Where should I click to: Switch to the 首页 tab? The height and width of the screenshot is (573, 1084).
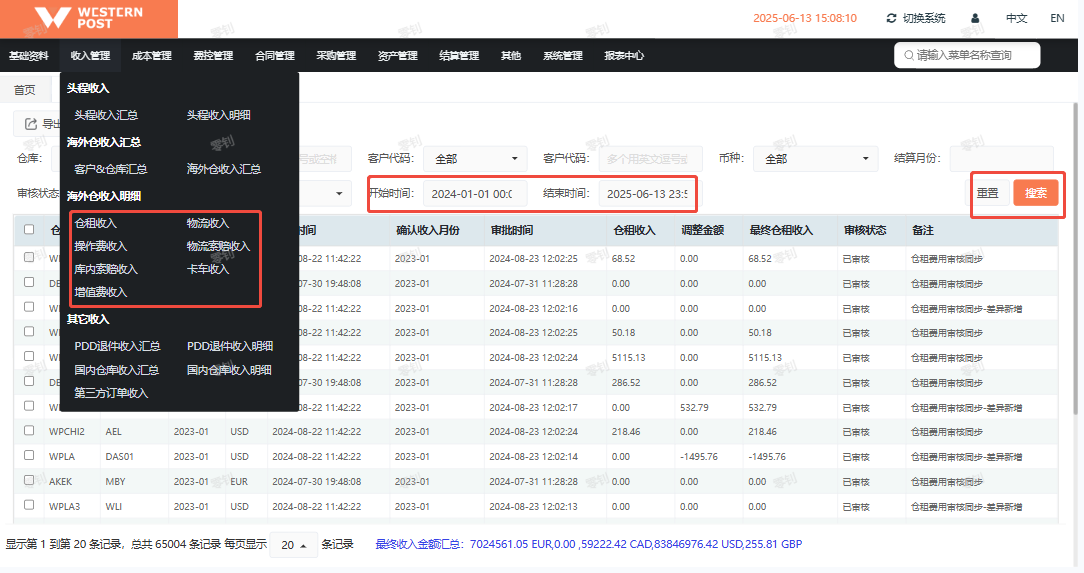pos(25,90)
